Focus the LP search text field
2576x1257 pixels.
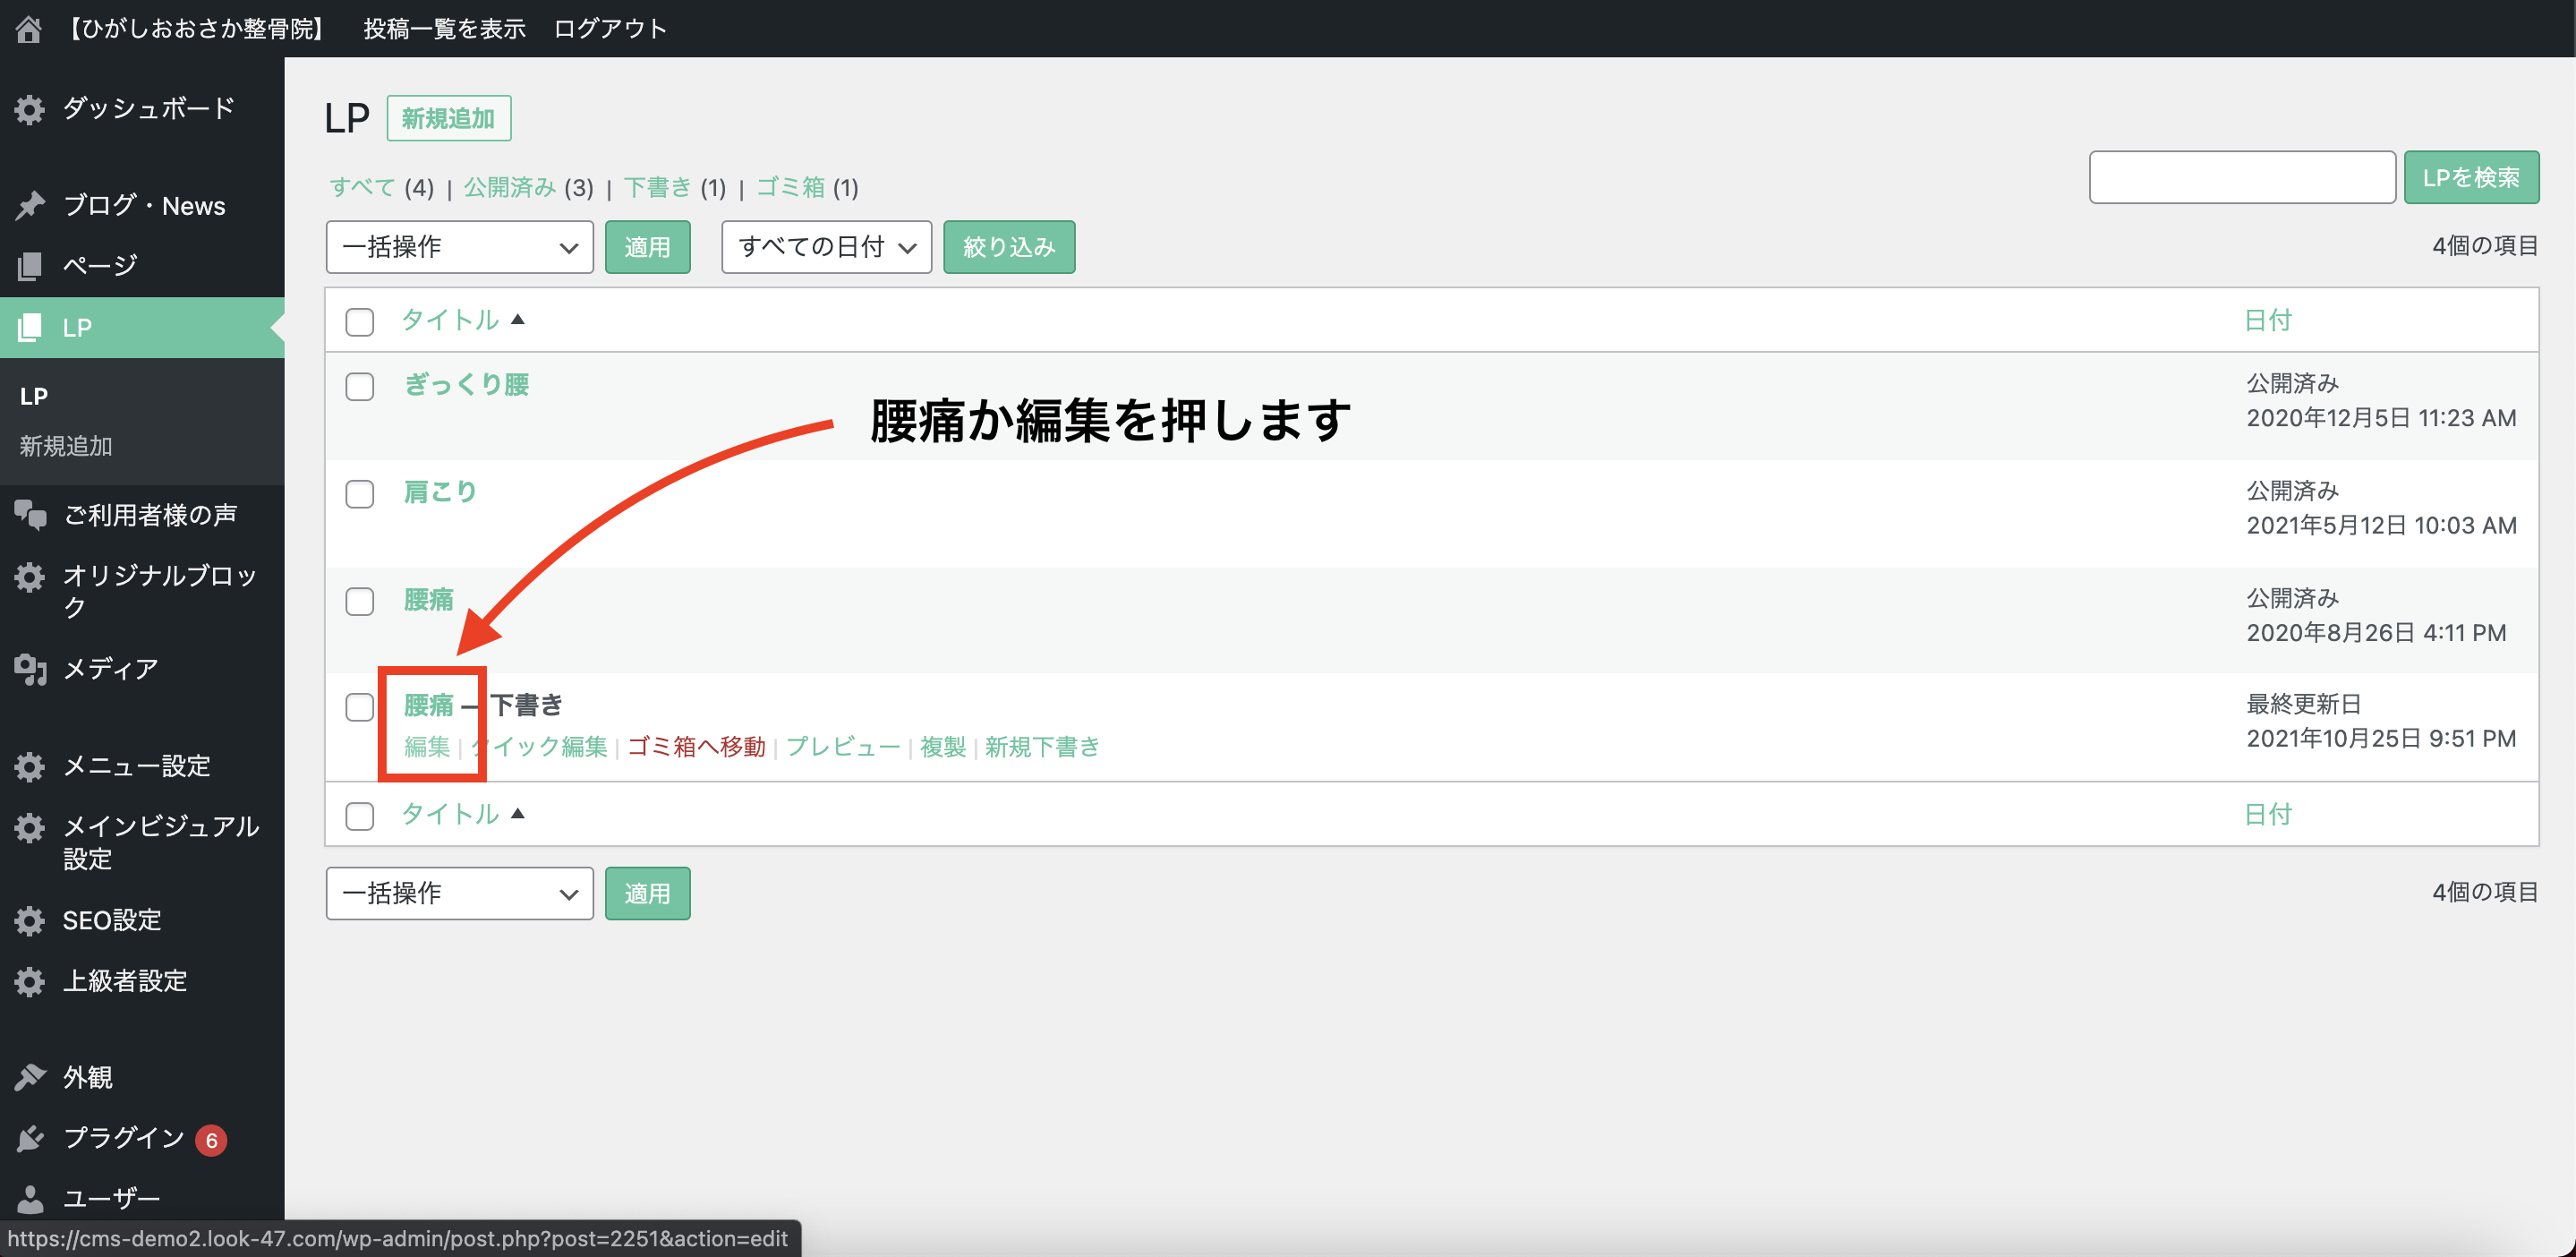[x=2241, y=178]
